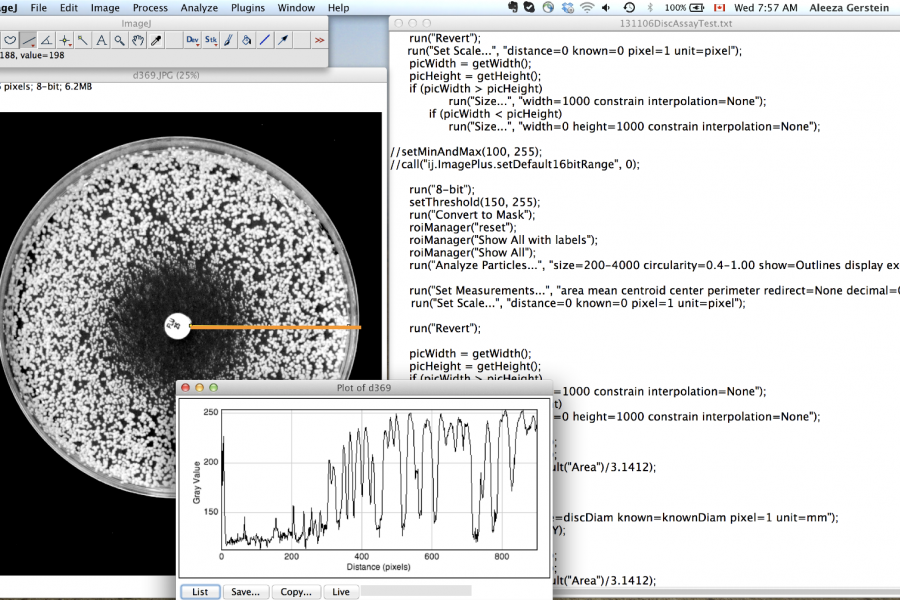
Task: Select the Hand scrolling tool
Action: point(137,40)
